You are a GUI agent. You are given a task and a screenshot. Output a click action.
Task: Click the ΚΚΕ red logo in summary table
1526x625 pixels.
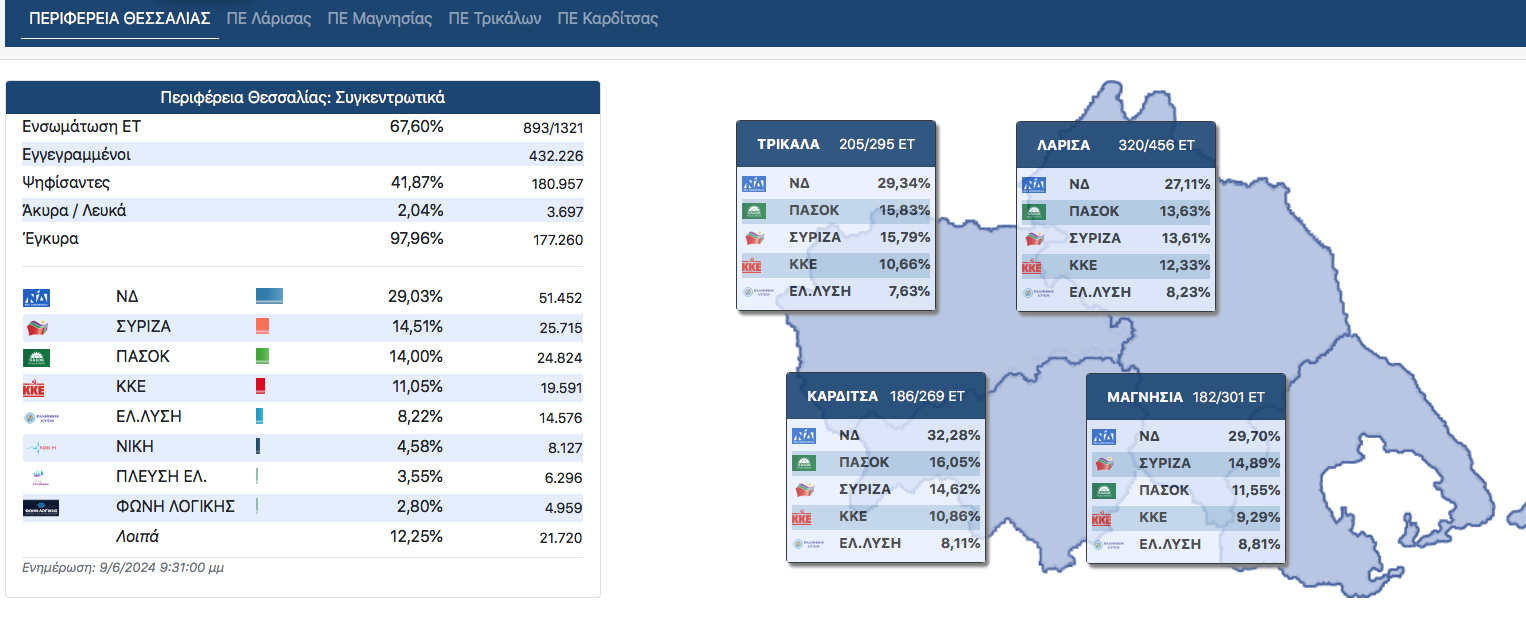(34, 388)
